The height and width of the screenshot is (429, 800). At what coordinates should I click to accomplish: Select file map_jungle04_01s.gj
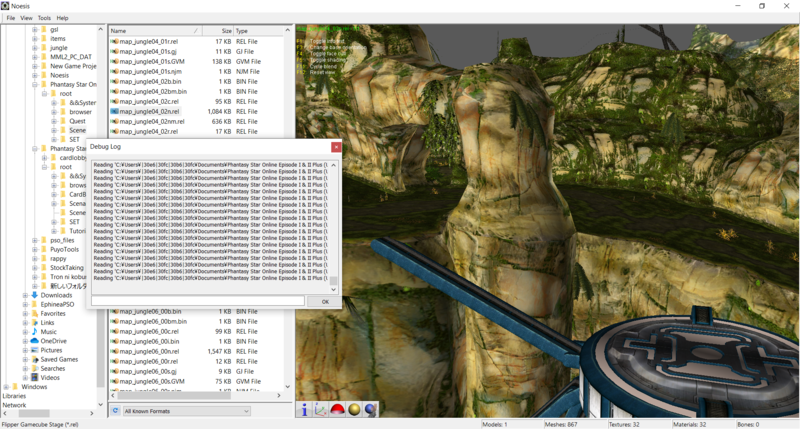(148, 52)
